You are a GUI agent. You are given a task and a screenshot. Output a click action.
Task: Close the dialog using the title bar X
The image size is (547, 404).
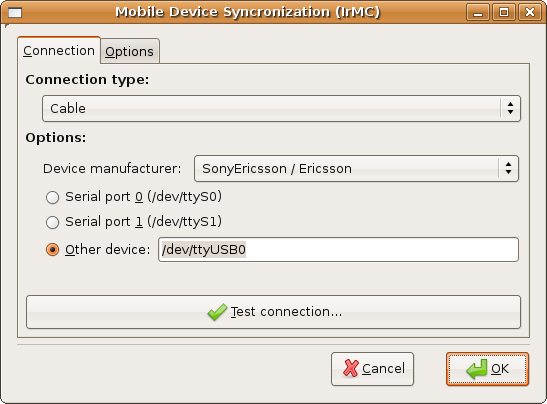tap(530, 13)
